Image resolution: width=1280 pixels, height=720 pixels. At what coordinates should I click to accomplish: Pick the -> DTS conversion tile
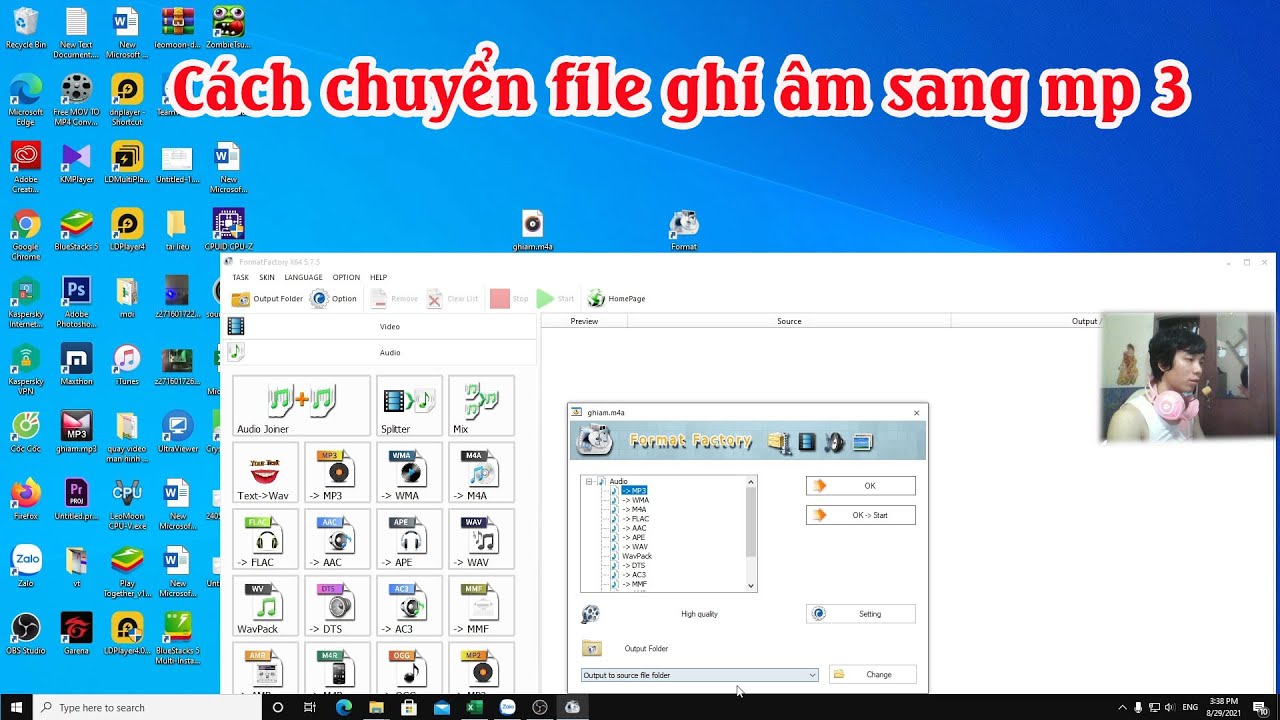point(337,607)
